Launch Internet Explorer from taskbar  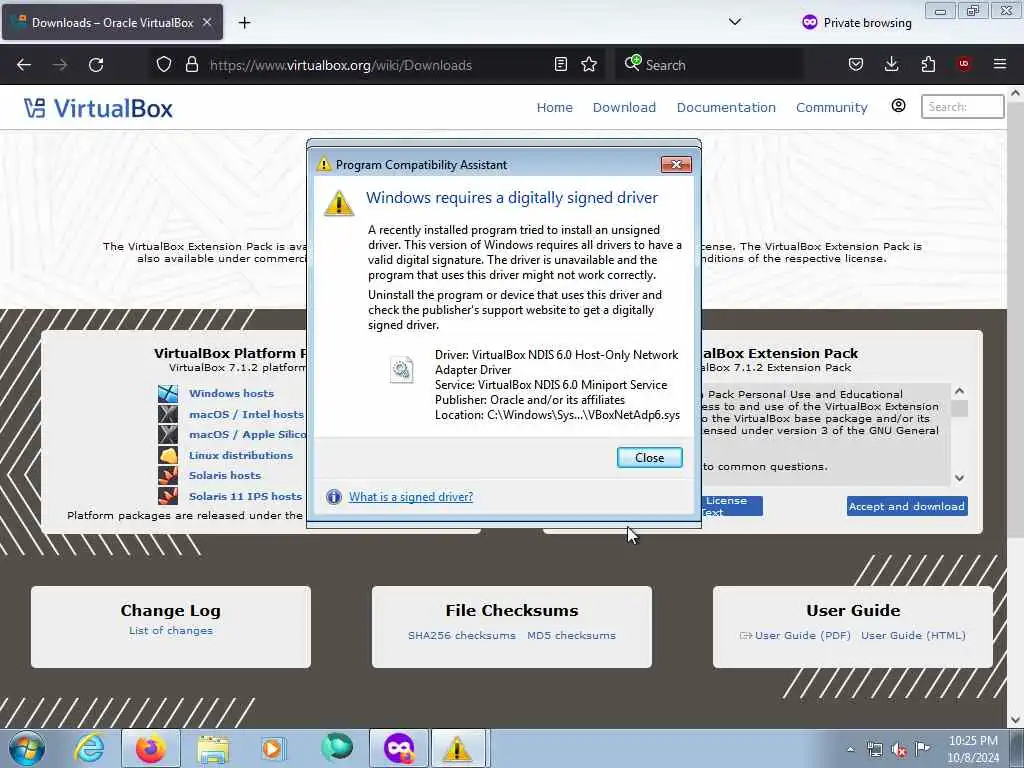(x=88, y=748)
